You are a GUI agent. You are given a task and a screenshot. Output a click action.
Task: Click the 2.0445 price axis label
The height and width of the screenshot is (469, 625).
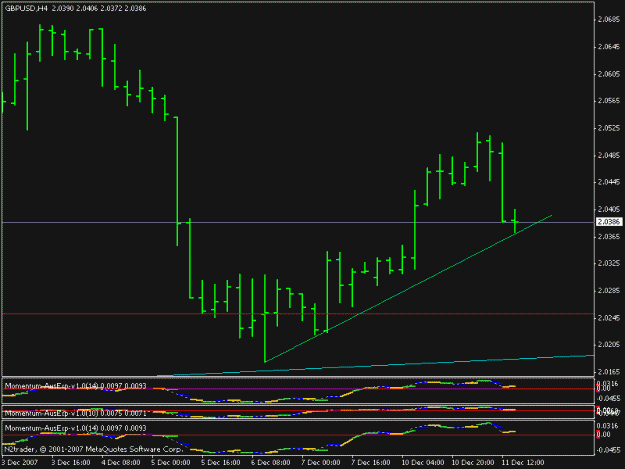point(609,182)
